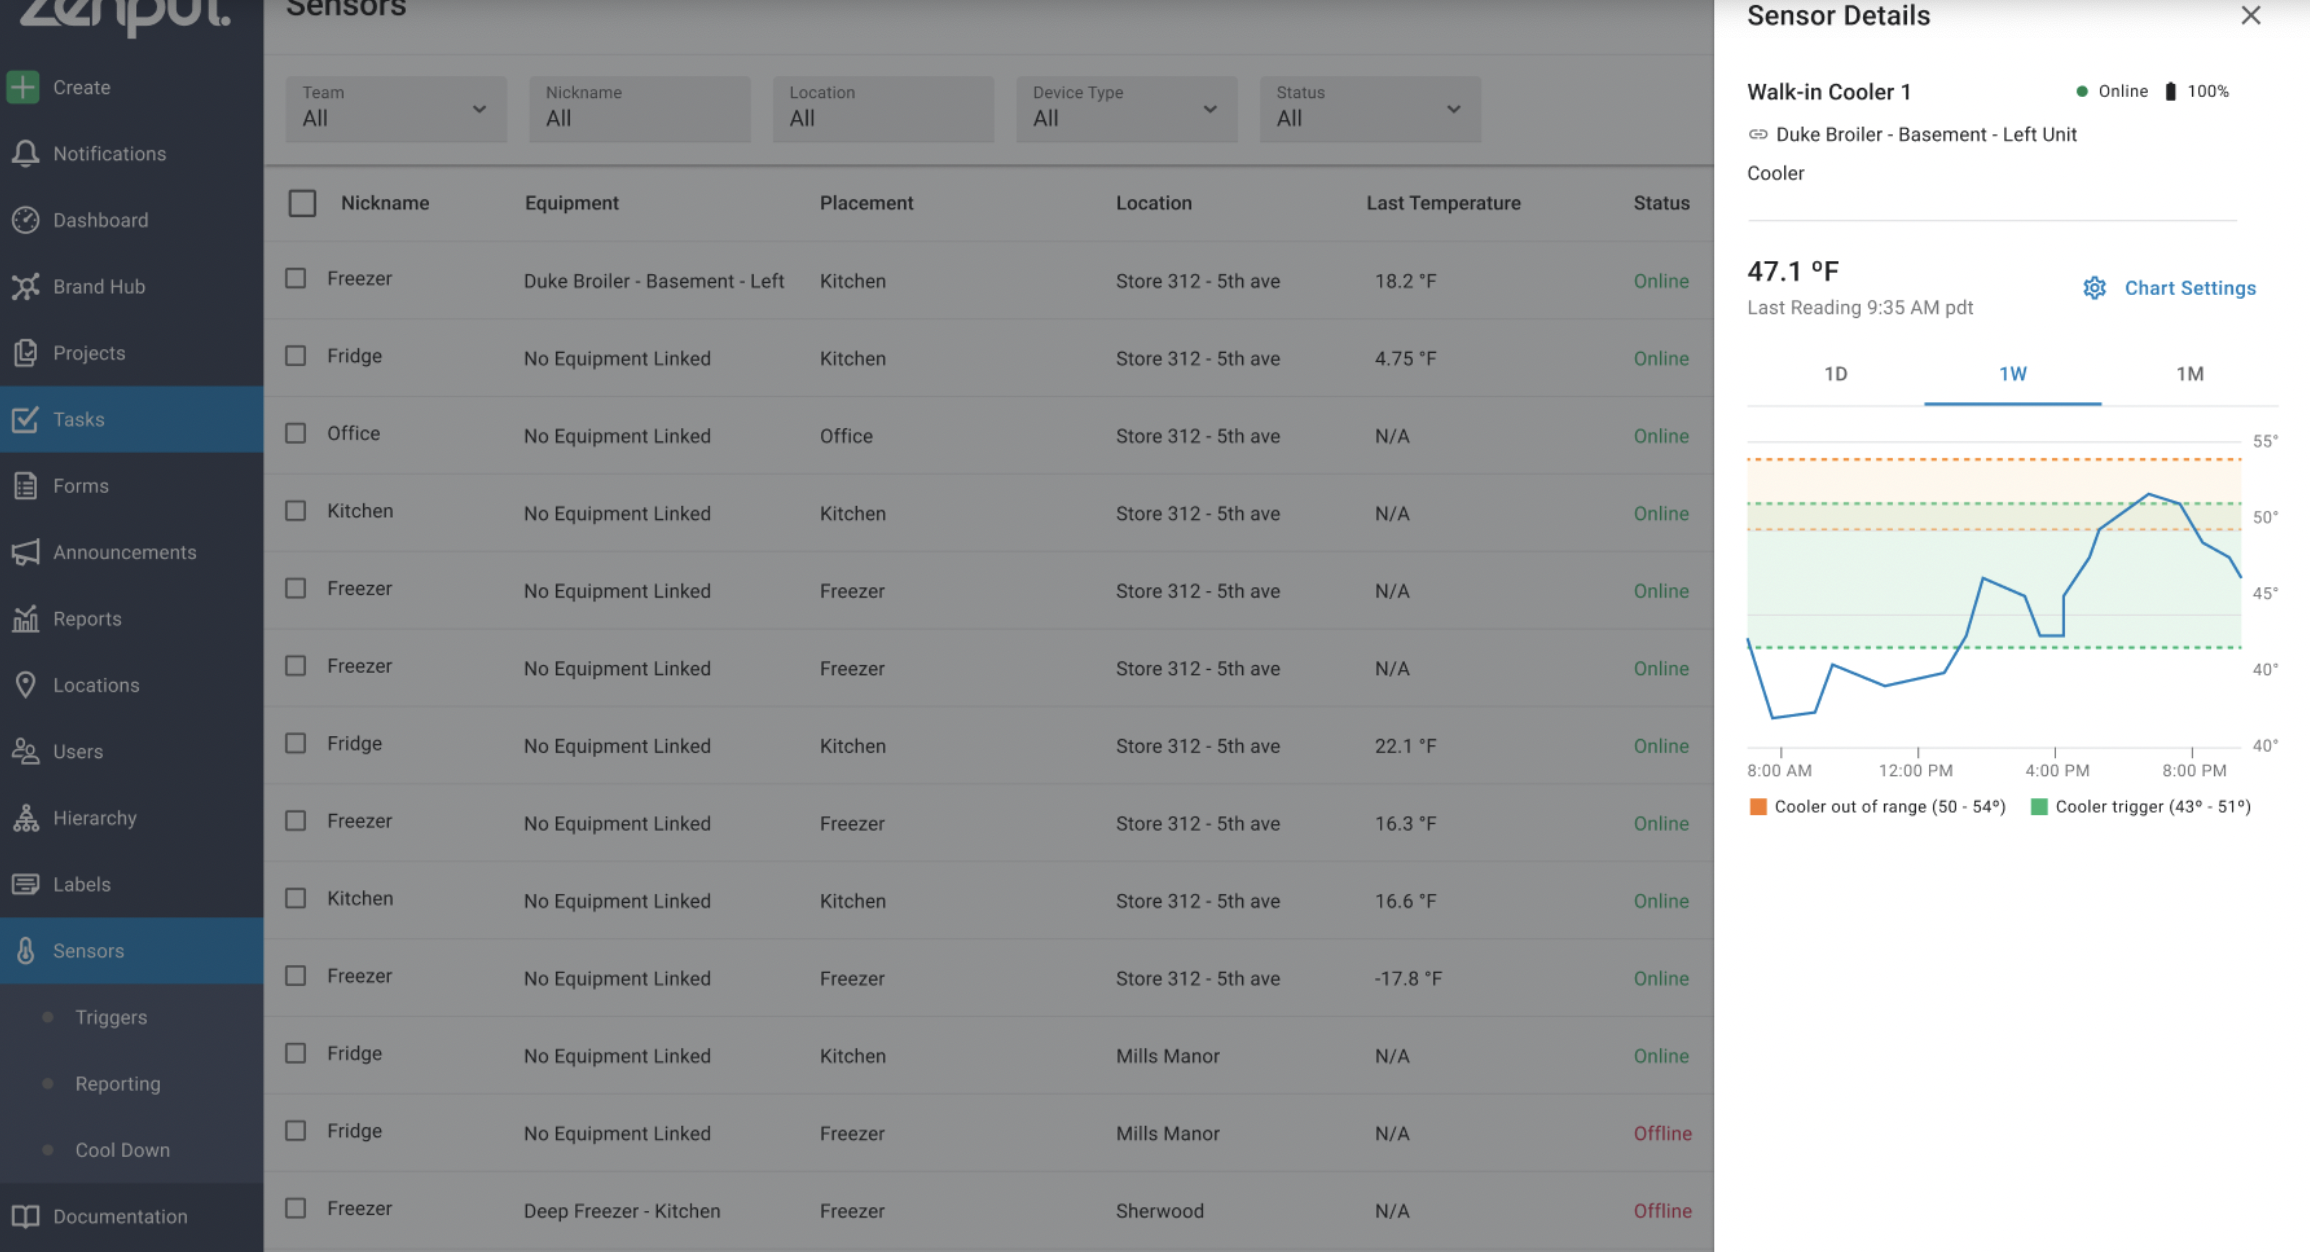Screen dimensions: 2310x1252
Task: Toggle the select-all checkbox in header
Action: click(302, 203)
